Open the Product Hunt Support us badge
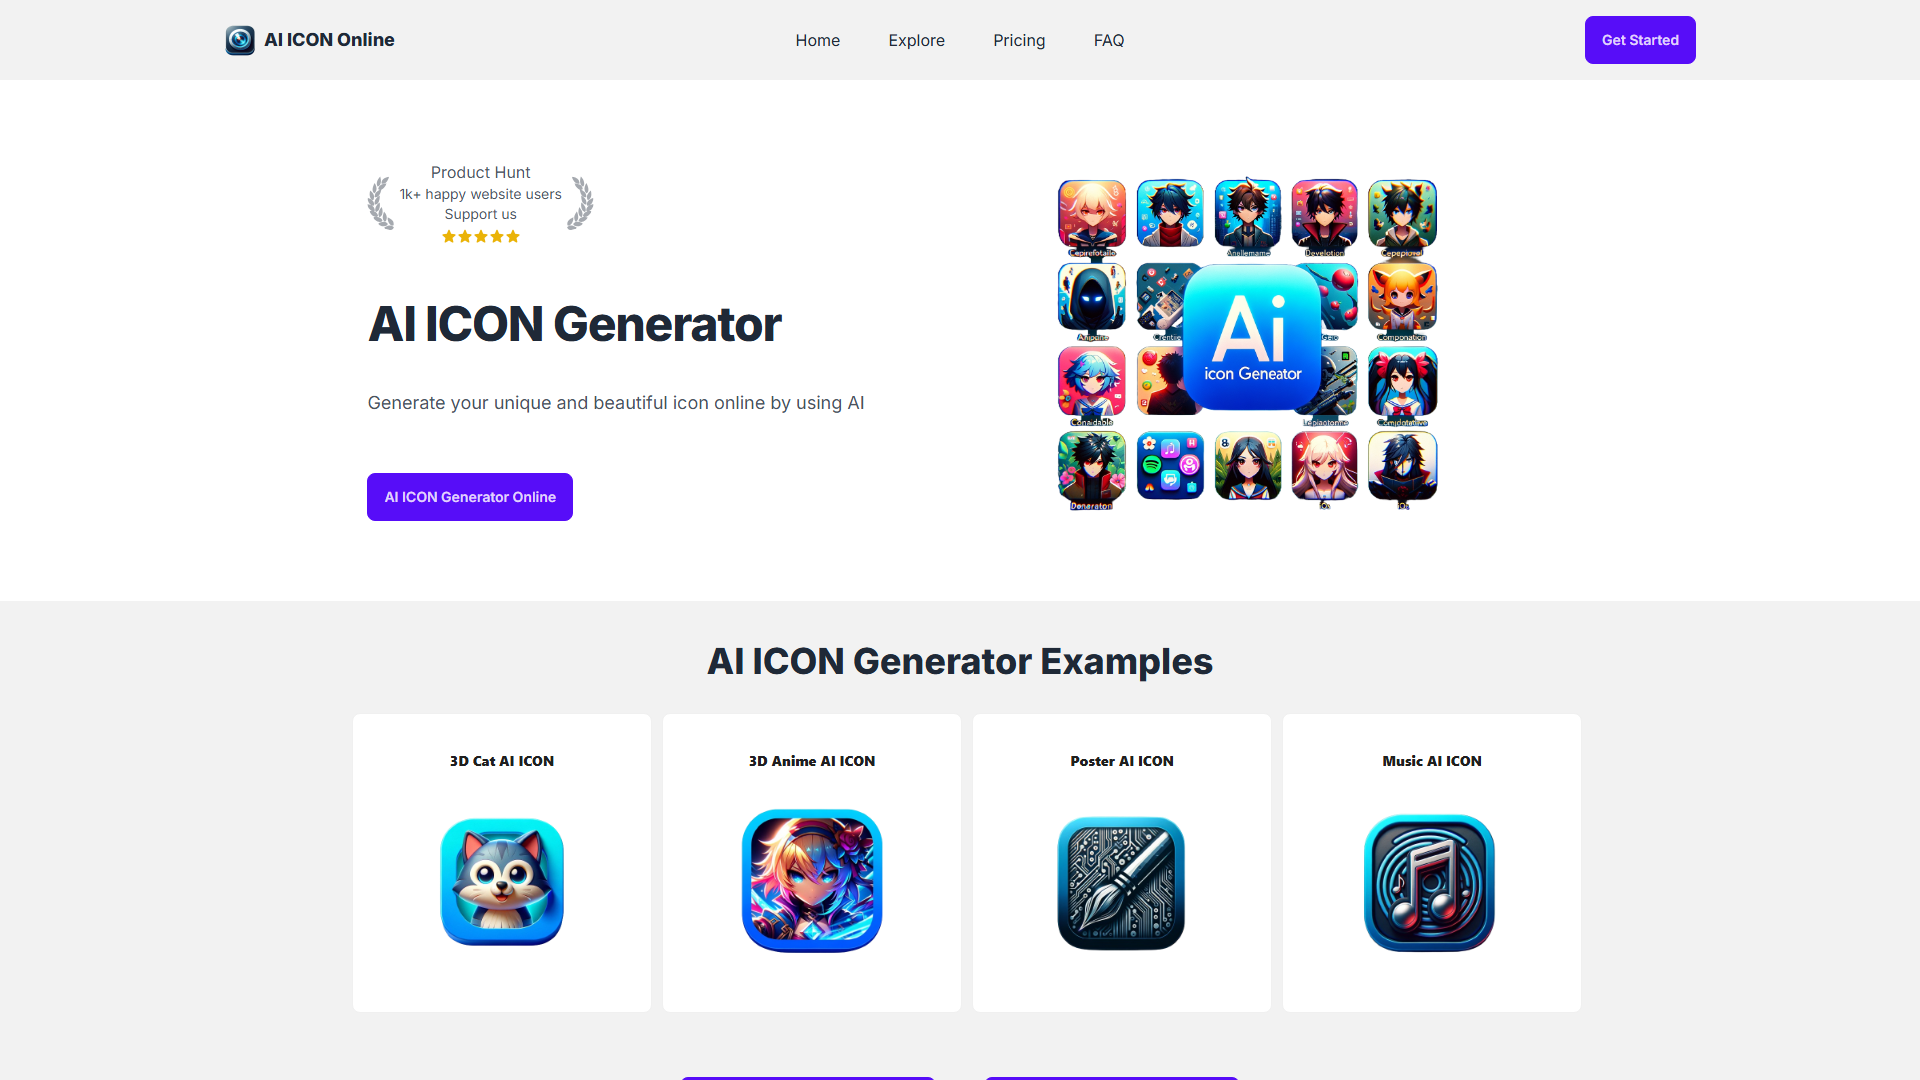The image size is (1920, 1080). [480, 204]
